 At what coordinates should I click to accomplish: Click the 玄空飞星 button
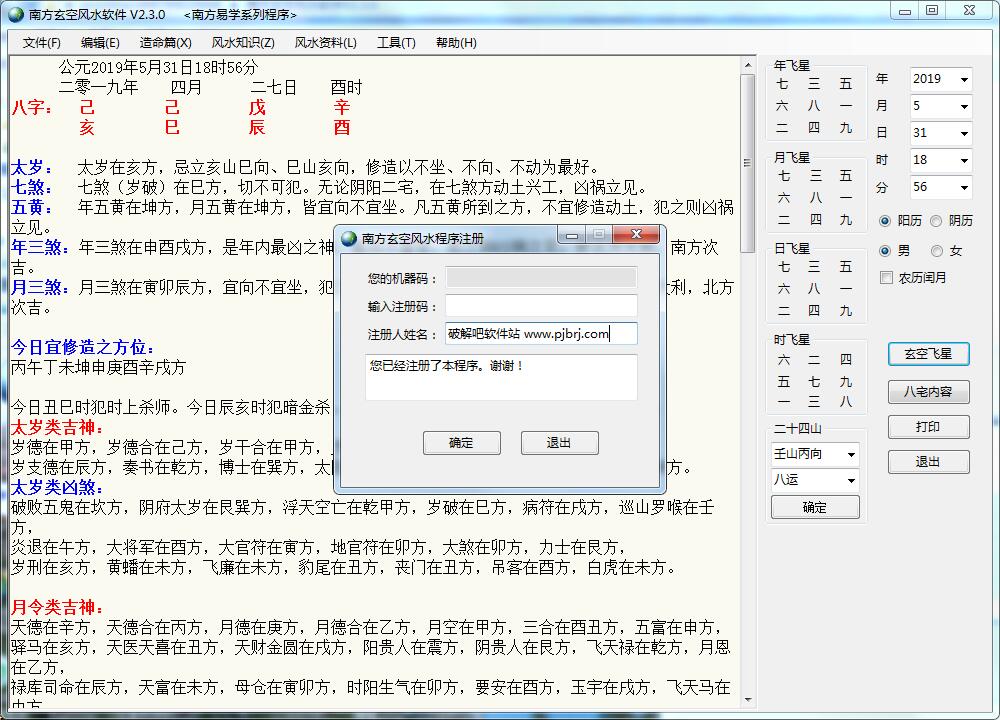pos(929,354)
